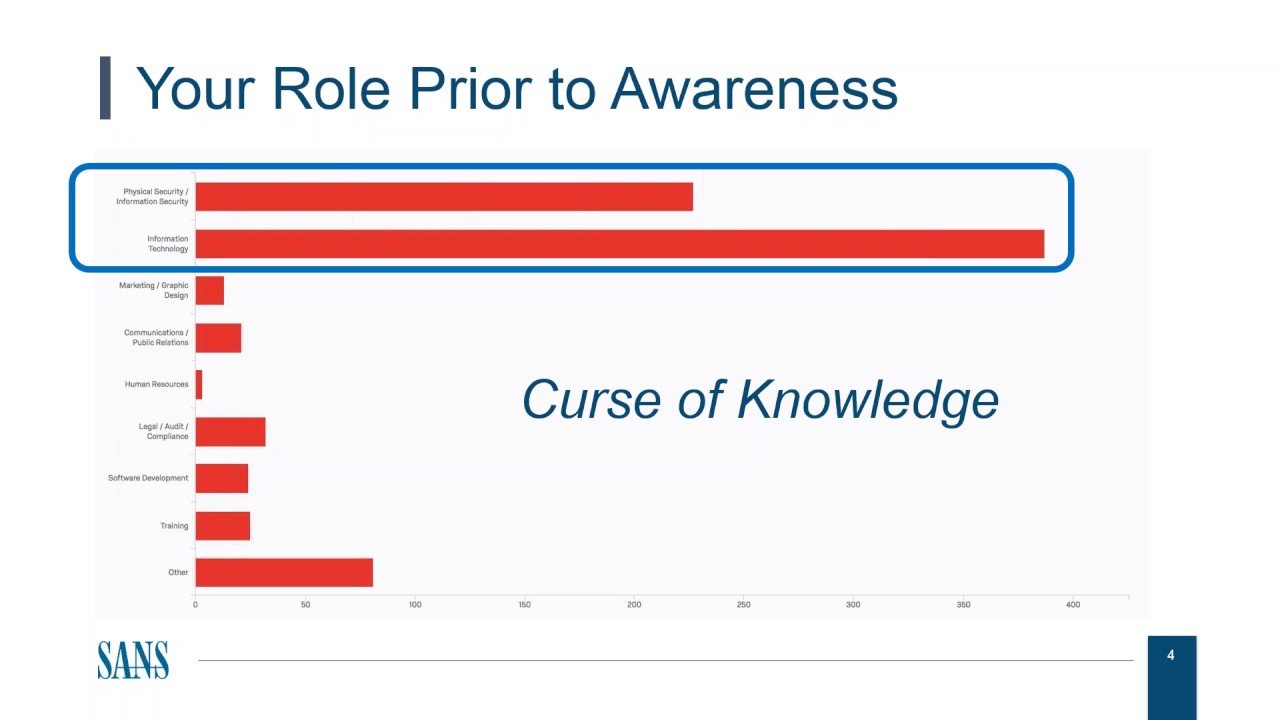This screenshot has height=720, width=1280.
Task: Select the Software Development bar
Action: [x=222, y=479]
